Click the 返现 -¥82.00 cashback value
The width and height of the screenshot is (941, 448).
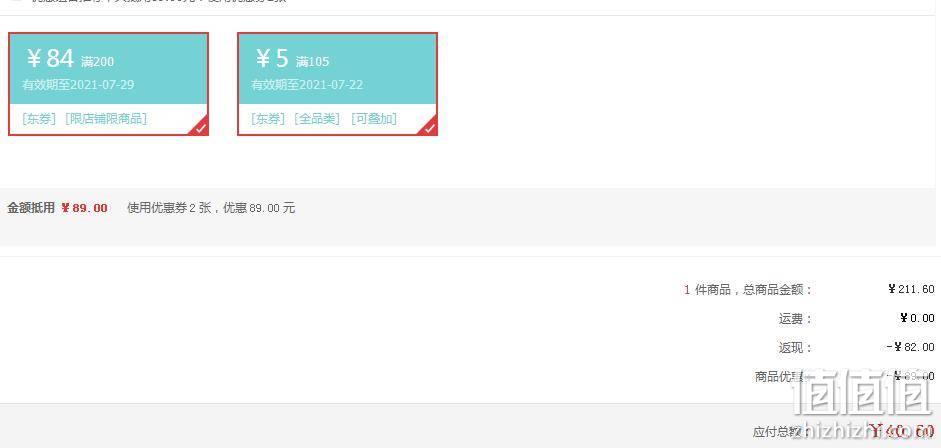coord(910,347)
